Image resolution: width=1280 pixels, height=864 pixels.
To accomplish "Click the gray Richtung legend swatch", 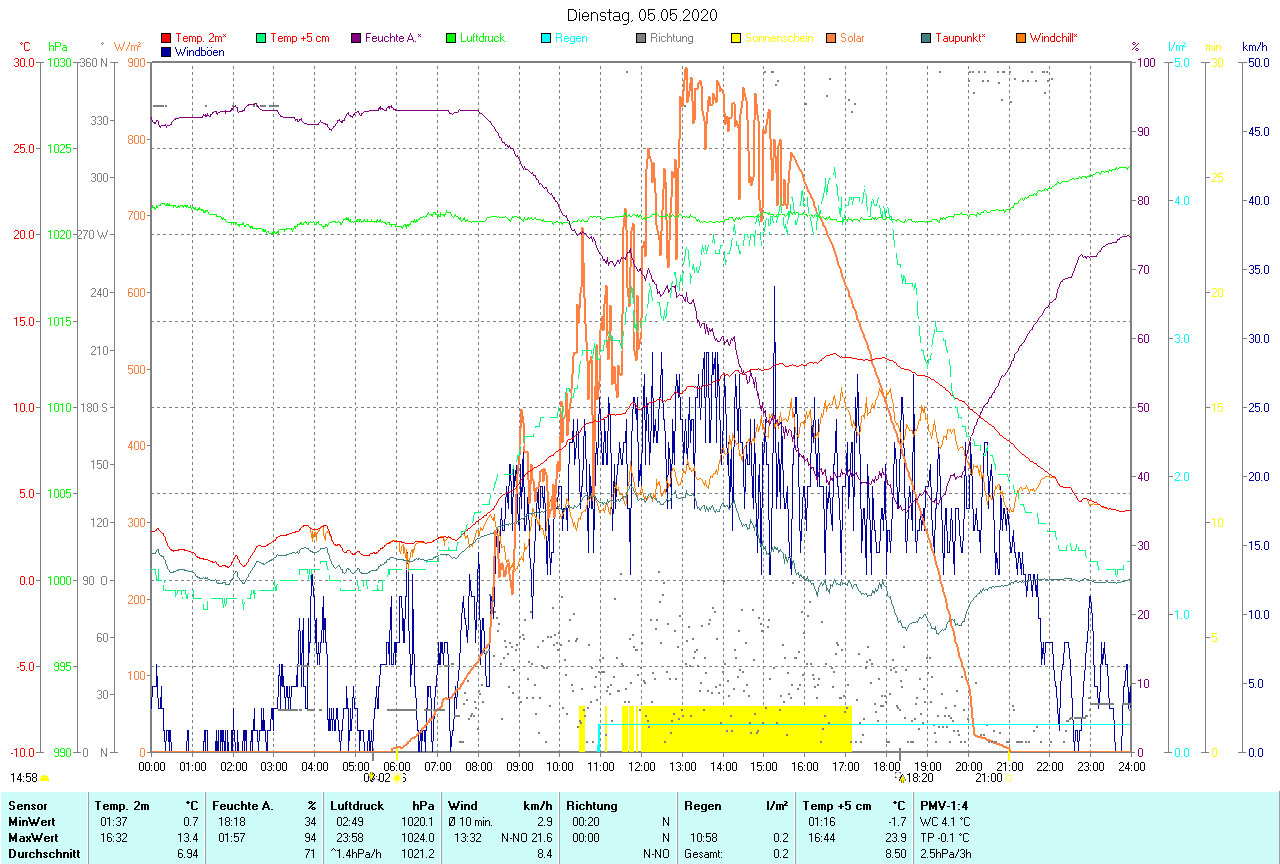I will (x=641, y=38).
